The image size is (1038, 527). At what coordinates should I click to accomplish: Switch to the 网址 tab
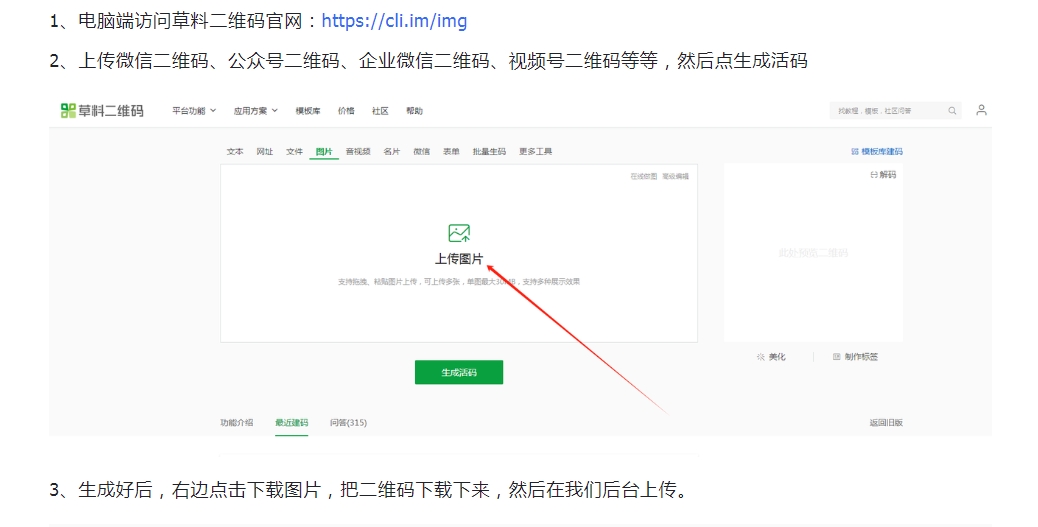point(264,152)
